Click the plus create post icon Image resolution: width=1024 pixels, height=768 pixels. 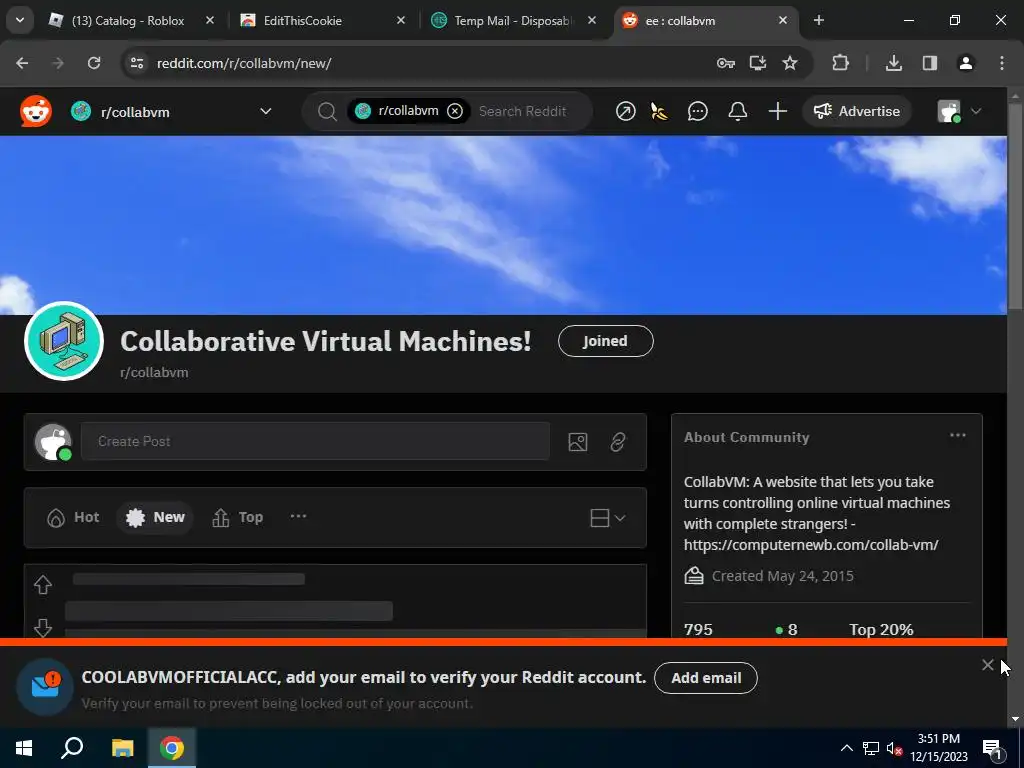[777, 112]
